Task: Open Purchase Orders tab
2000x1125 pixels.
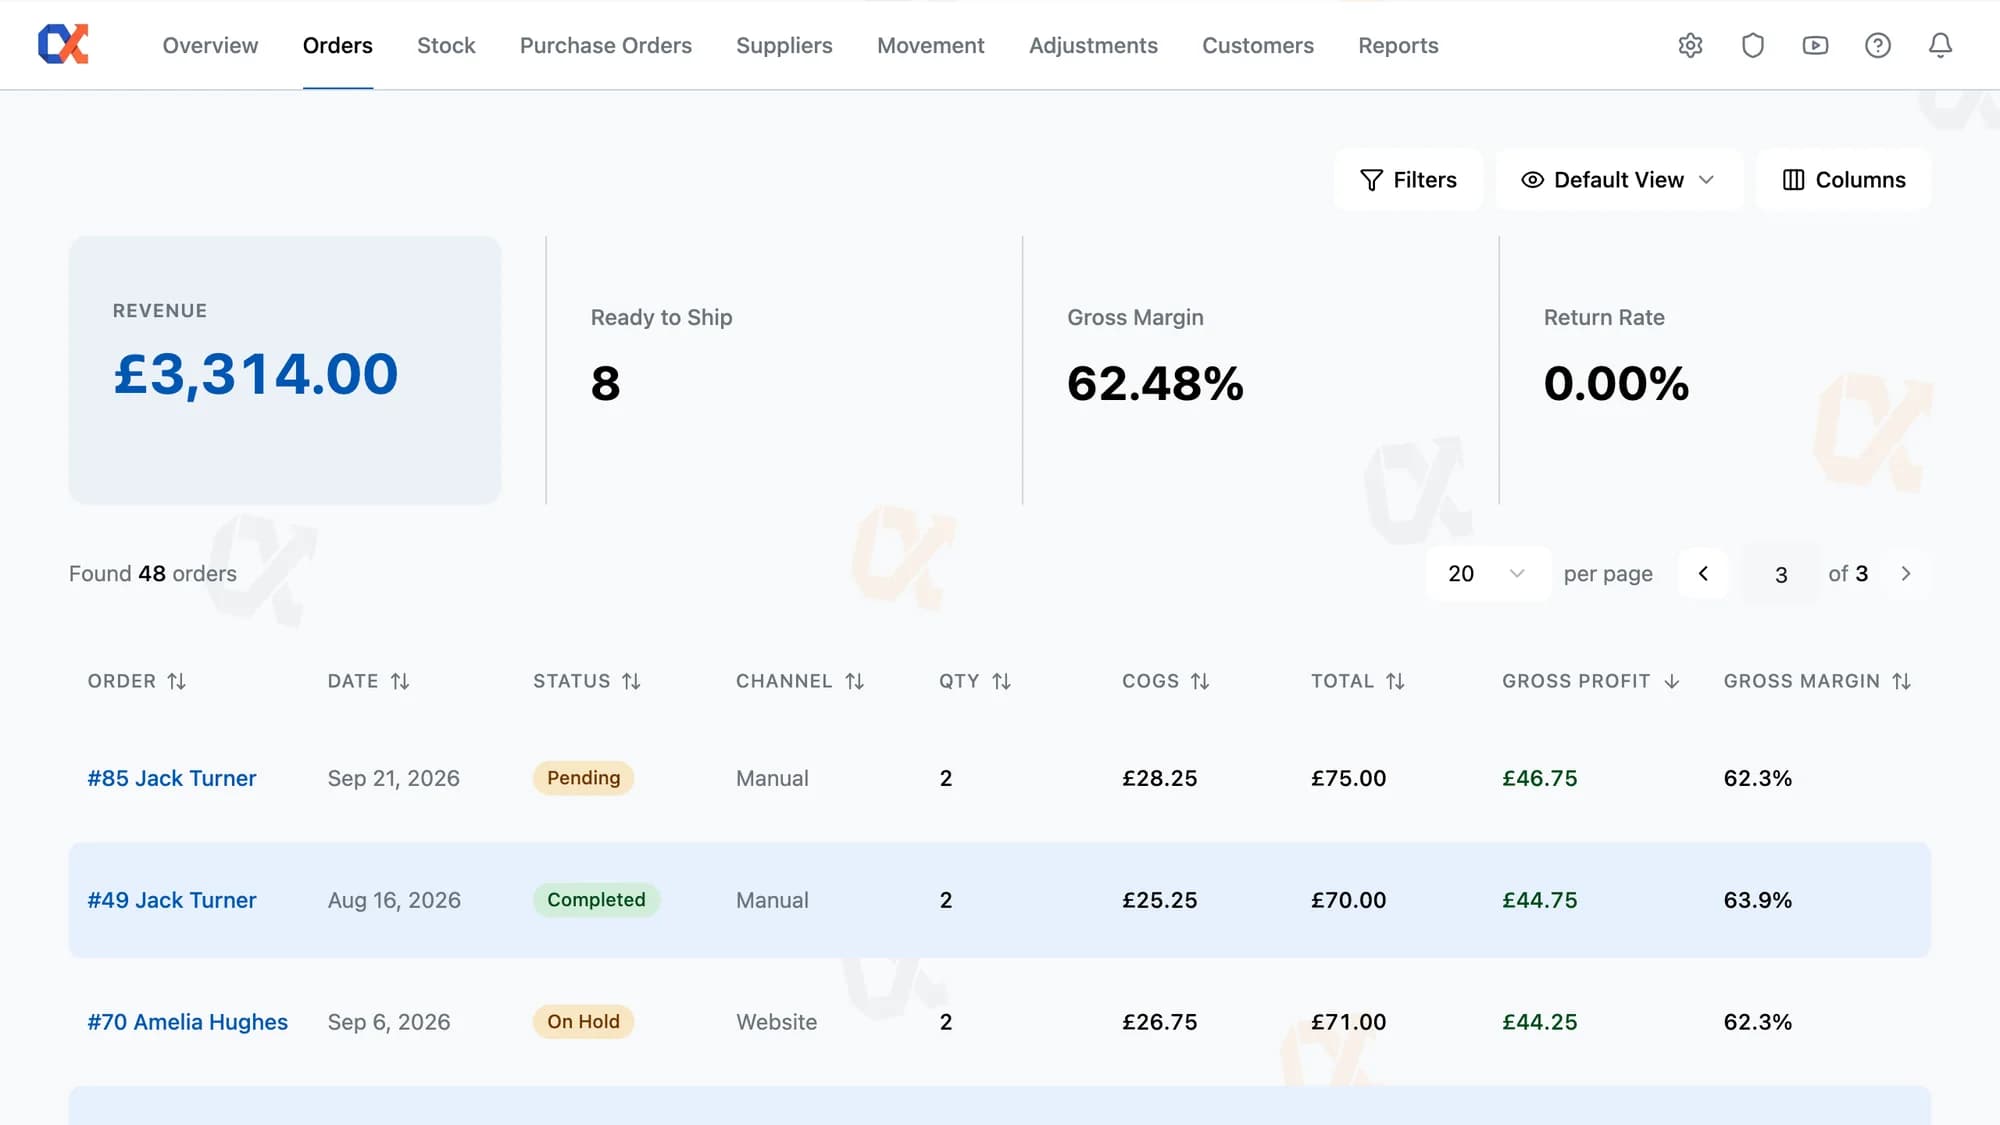Action: click(606, 45)
